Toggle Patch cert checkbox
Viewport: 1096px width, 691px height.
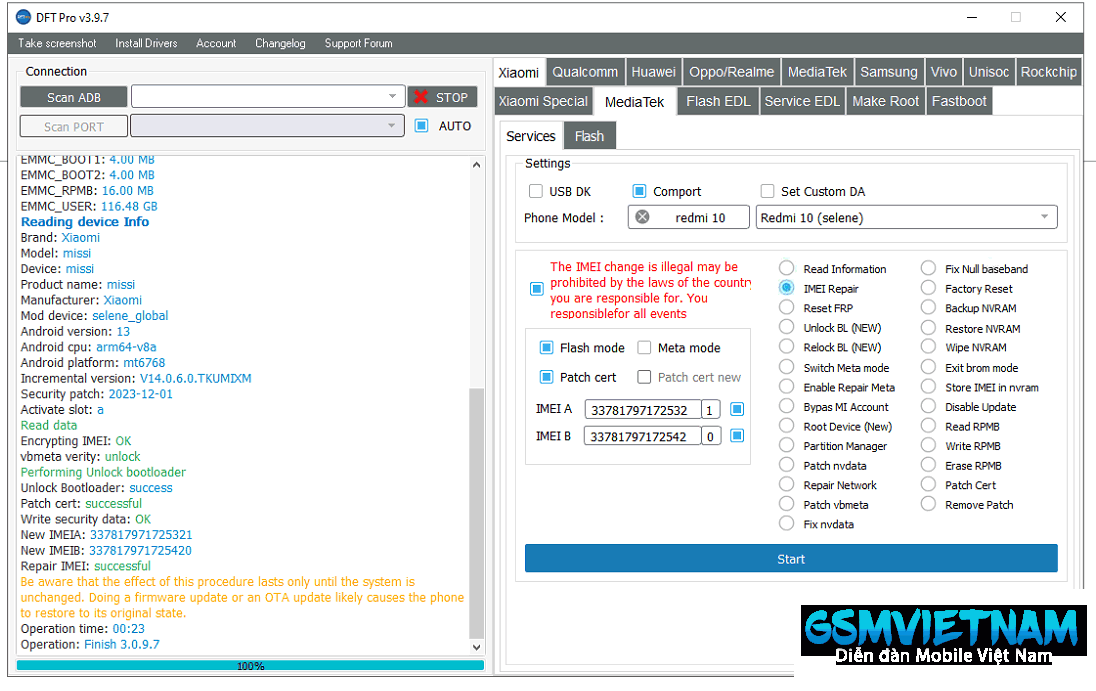(x=547, y=377)
